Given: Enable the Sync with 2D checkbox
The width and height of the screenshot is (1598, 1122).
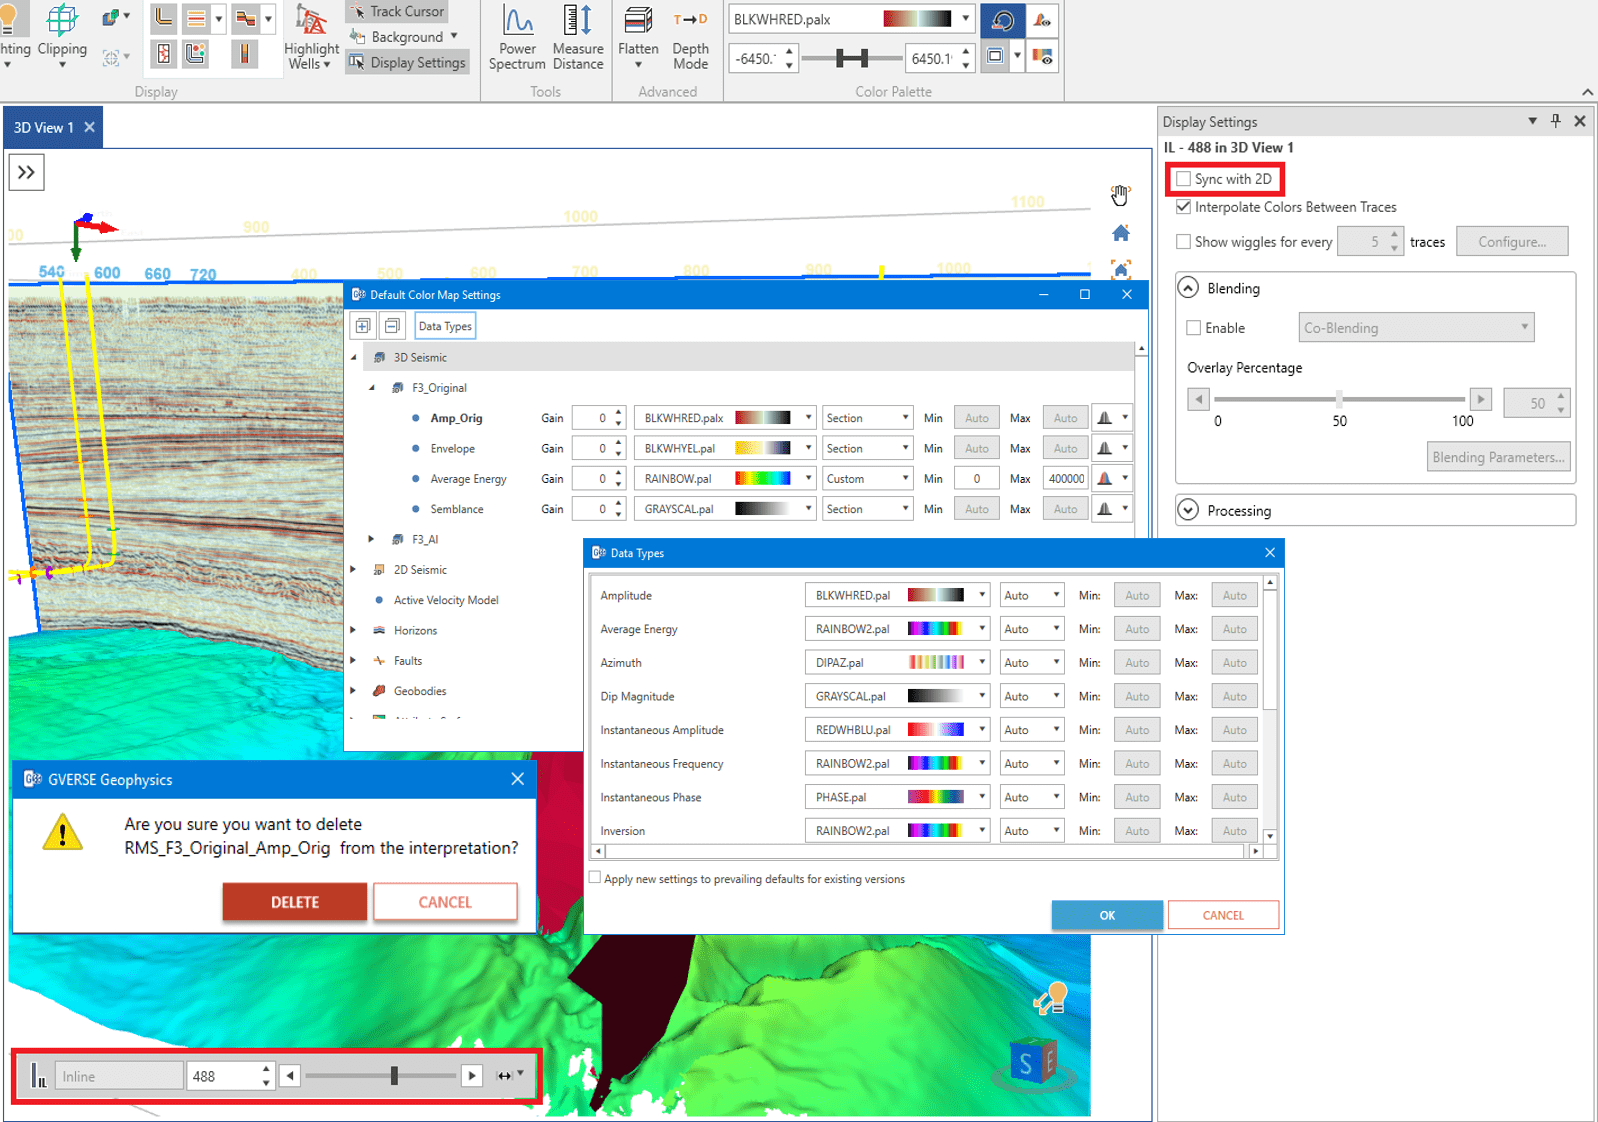Looking at the screenshot, I should [1184, 179].
